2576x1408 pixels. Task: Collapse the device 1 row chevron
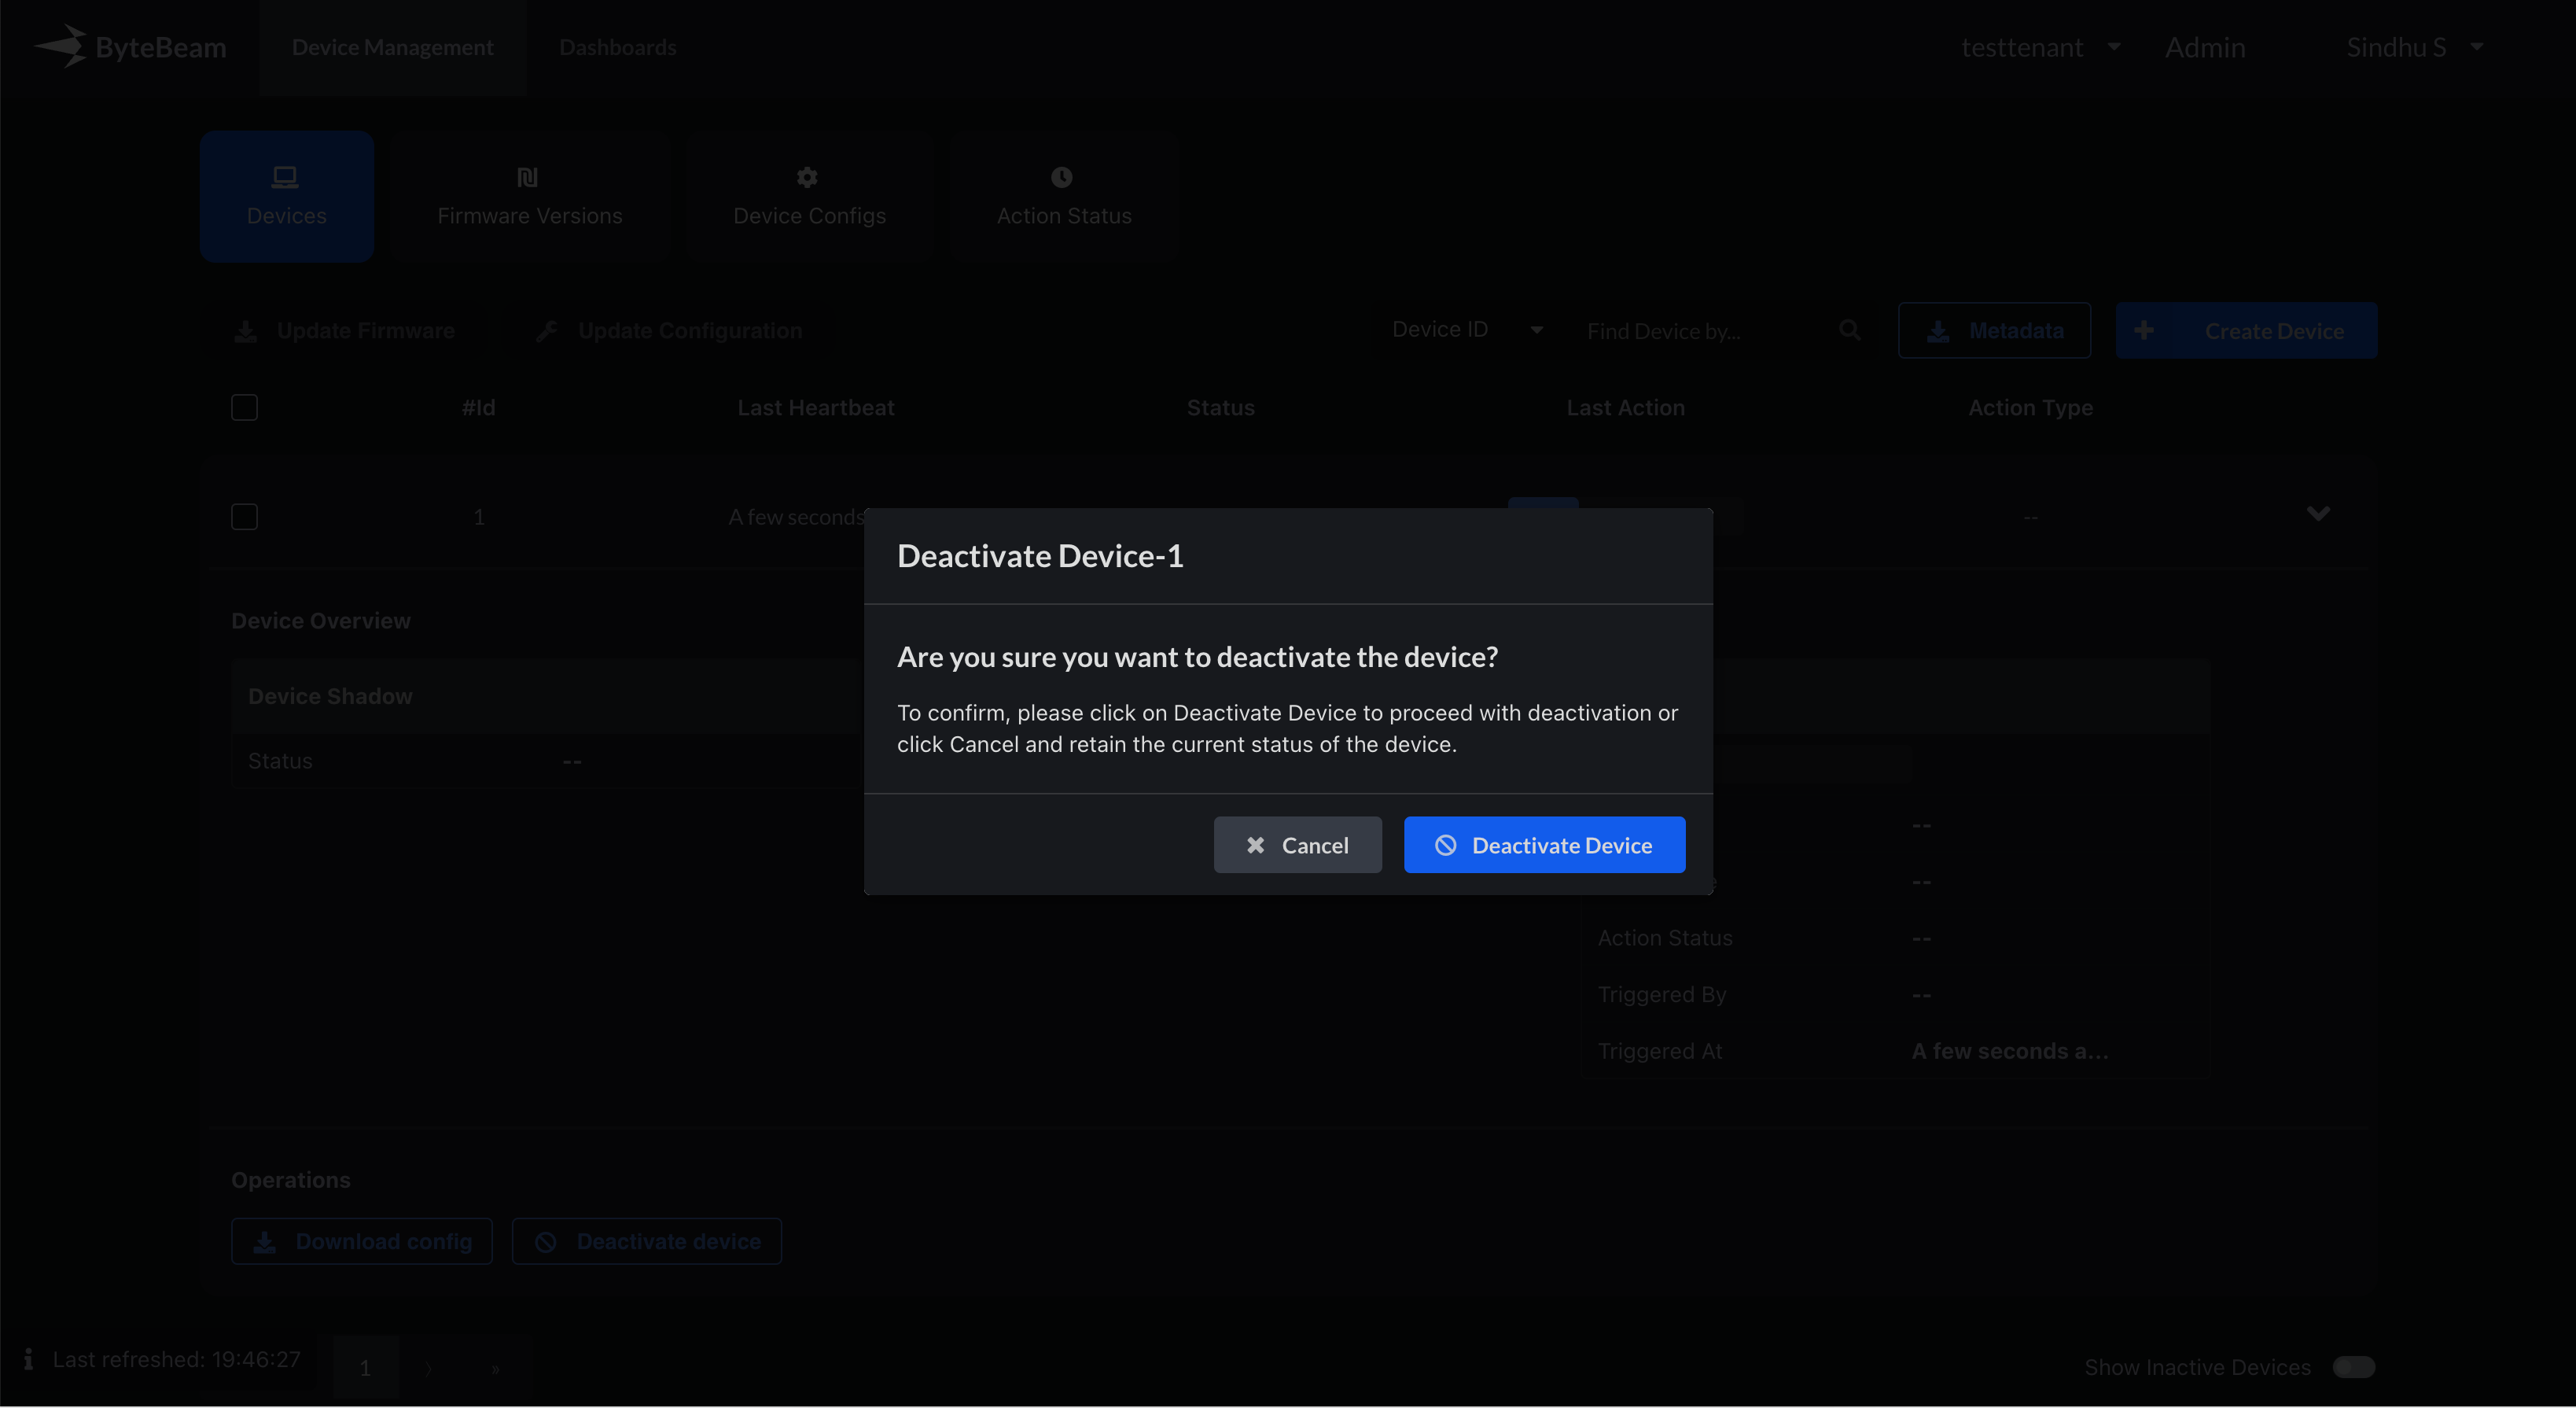click(x=2318, y=514)
